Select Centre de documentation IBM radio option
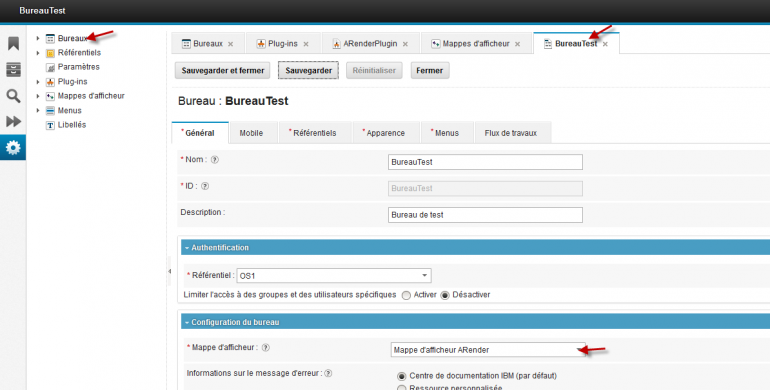 [402, 376]
